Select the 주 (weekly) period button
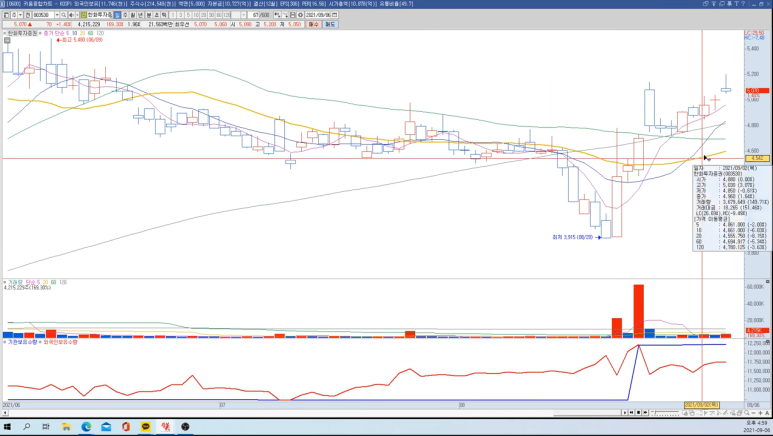The image size is (773, 436). [125, 15]
